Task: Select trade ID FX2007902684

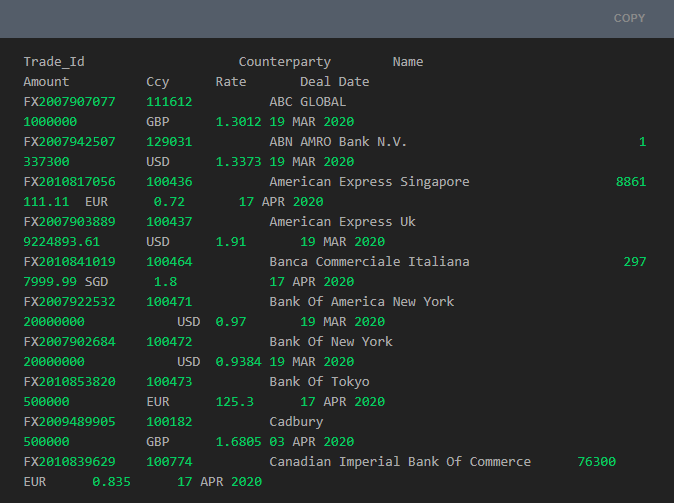Action: [x=69, y=342]
